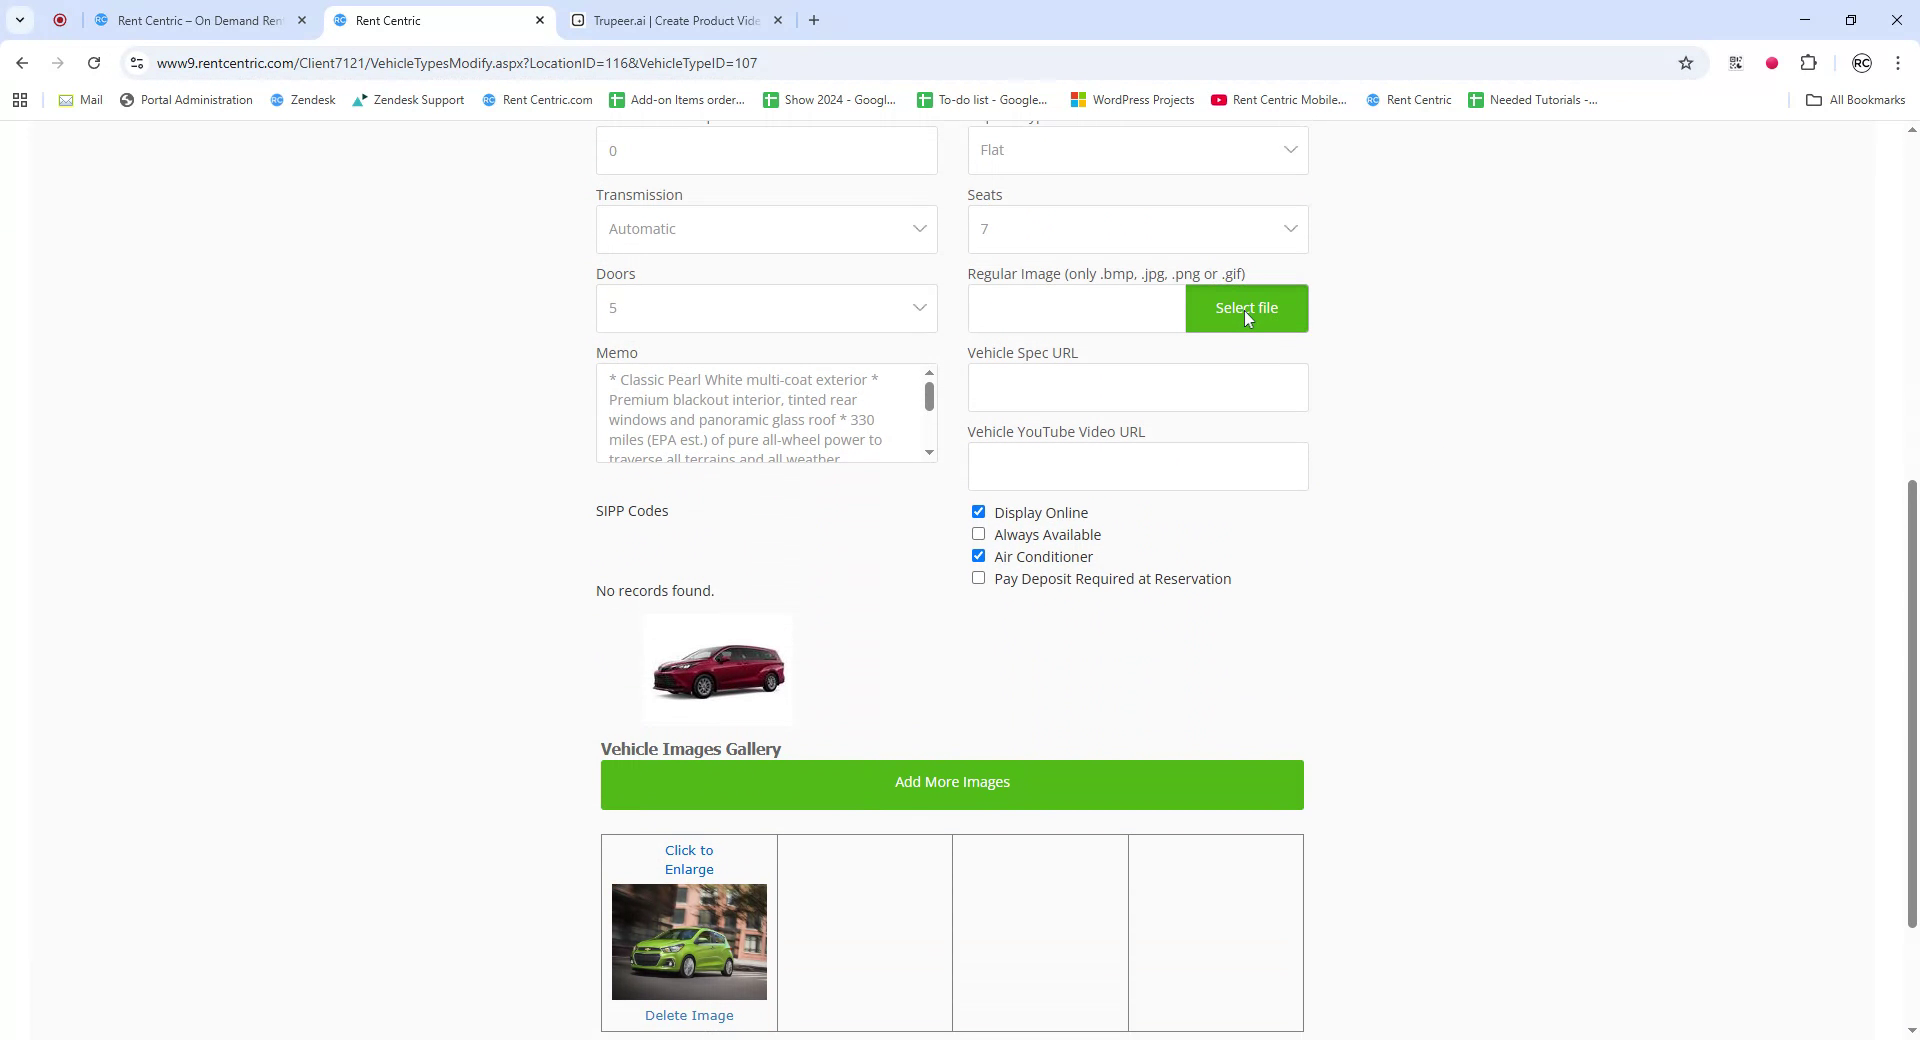Image resolution: width=1920 pixels, height=1040 pixels.
Task: Bookmark this page with the star icon
Action: [1686, 62]
